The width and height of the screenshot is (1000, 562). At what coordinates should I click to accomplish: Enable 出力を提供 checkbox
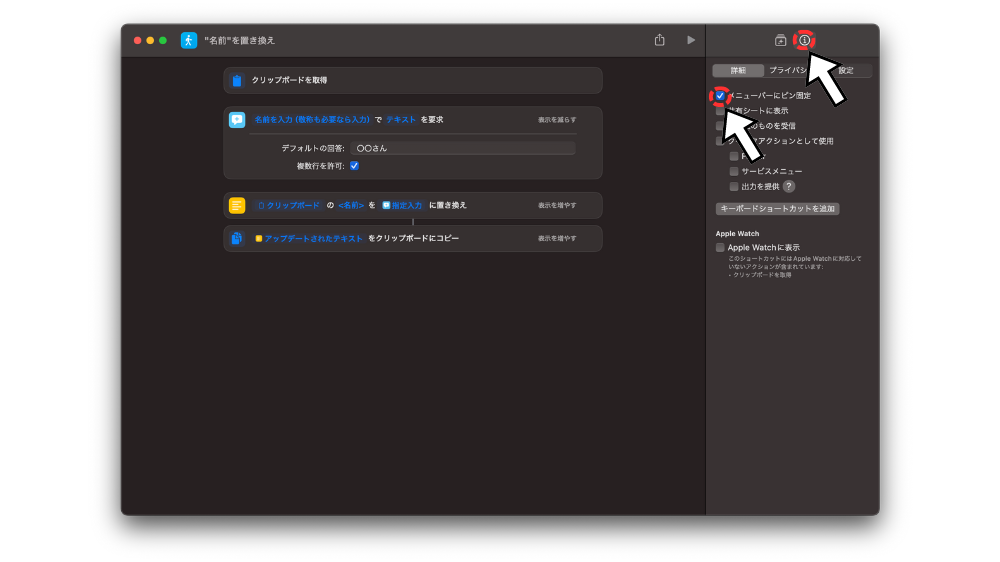pos(734,187)
